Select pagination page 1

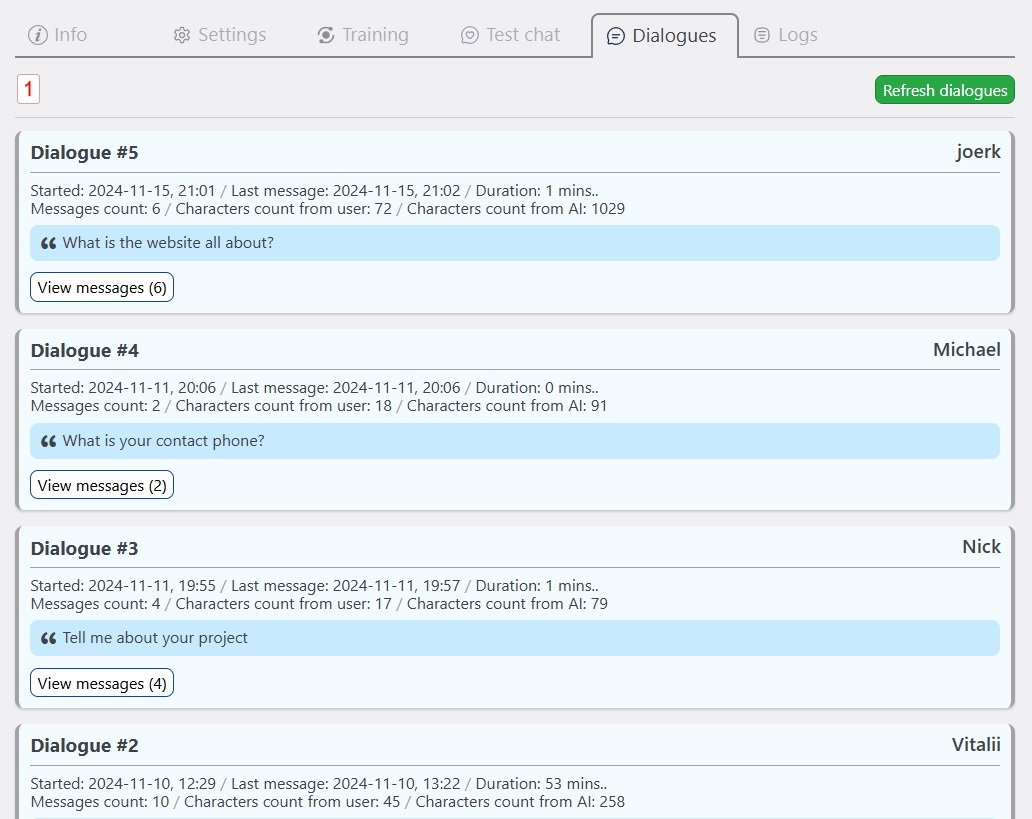(28, 89)
